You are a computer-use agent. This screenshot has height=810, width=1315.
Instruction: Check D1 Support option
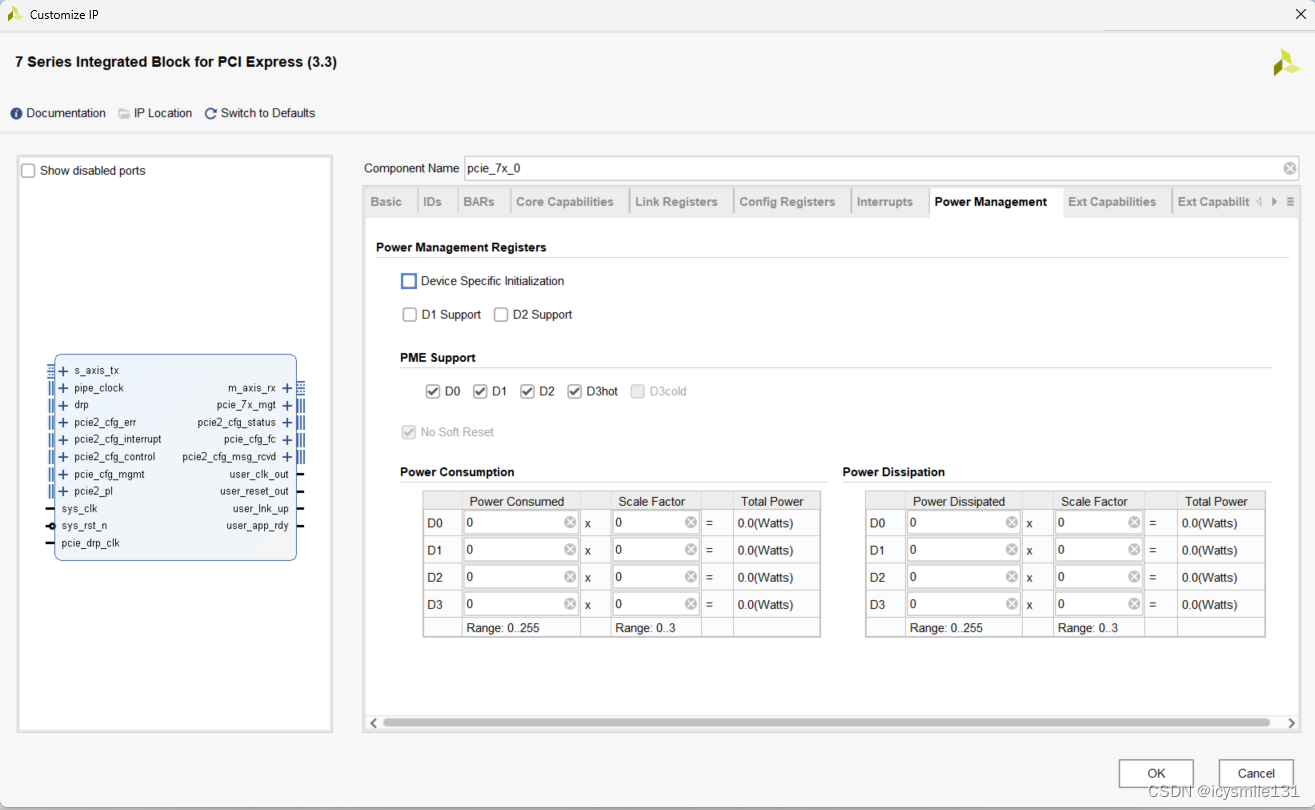pos(410,315)
